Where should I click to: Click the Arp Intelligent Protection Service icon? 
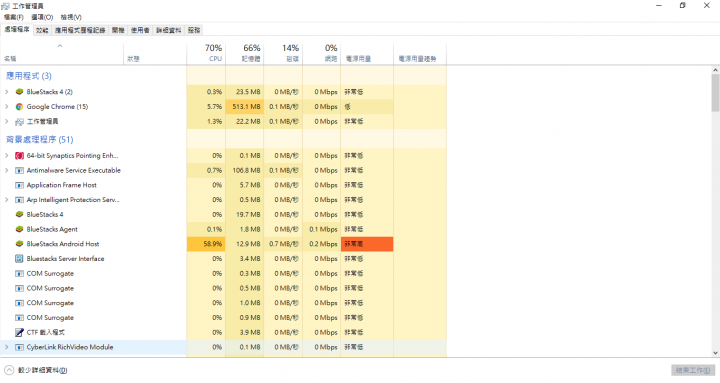coord(19,200)
